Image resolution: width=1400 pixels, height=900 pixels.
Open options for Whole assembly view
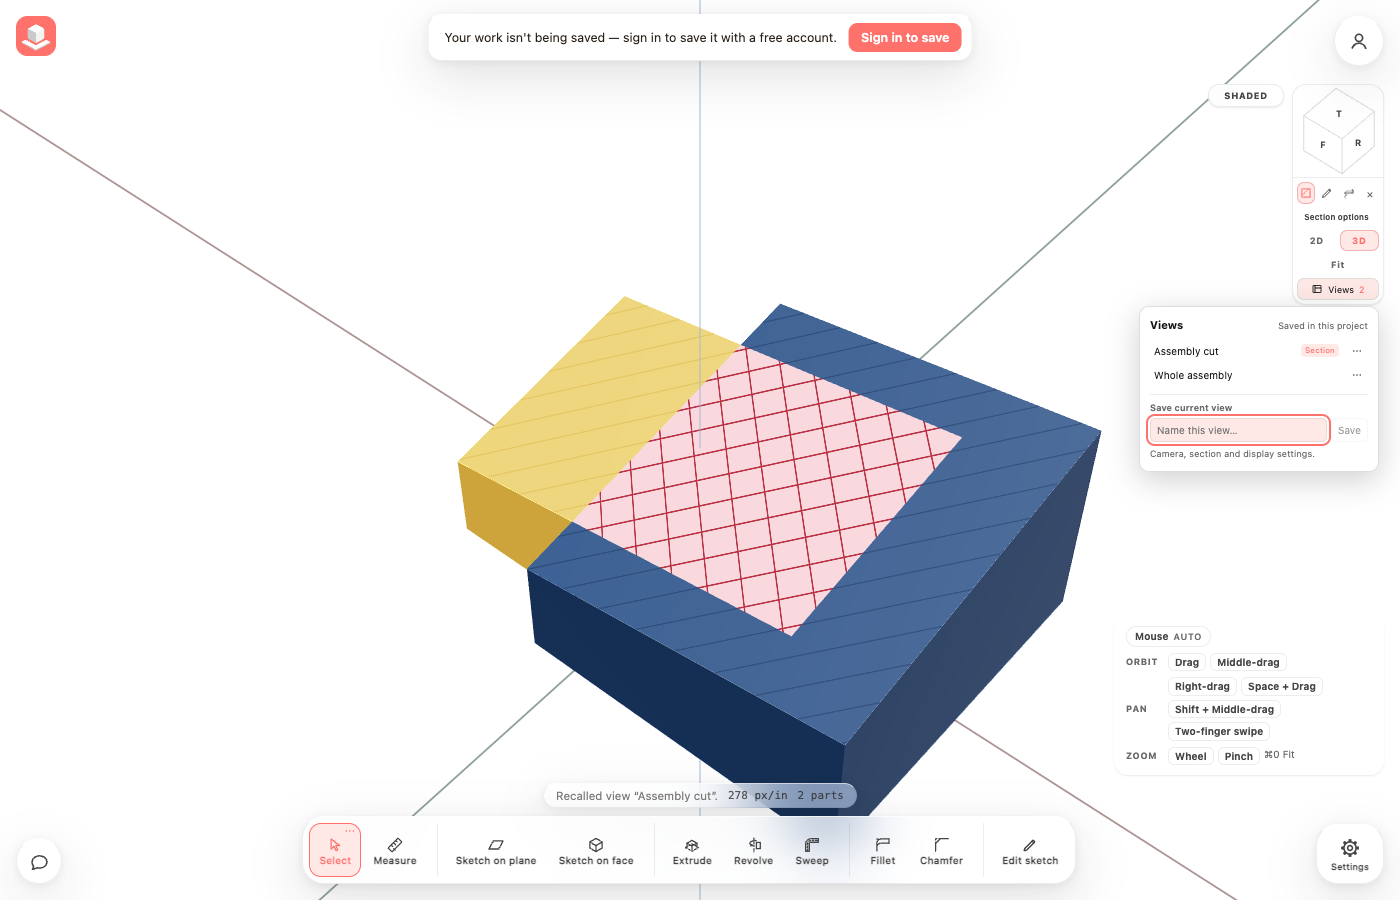pos(1357,375)
